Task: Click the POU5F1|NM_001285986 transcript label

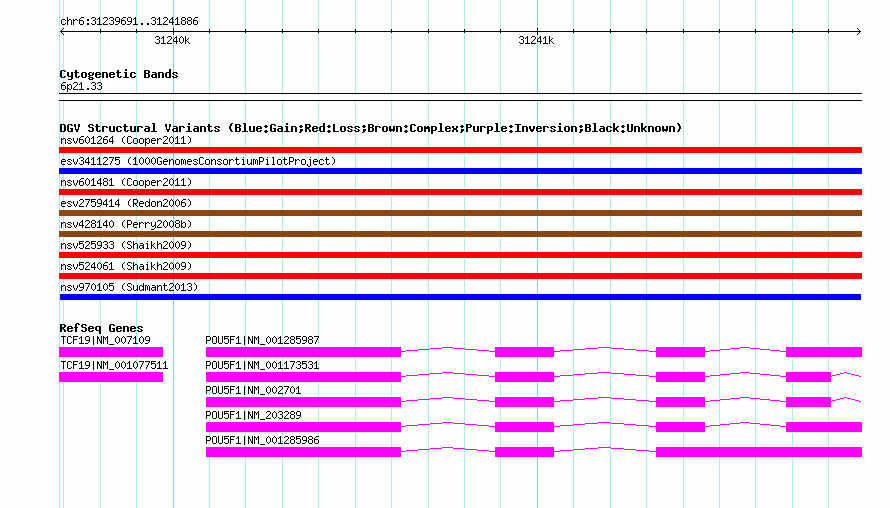Action: 262,440
